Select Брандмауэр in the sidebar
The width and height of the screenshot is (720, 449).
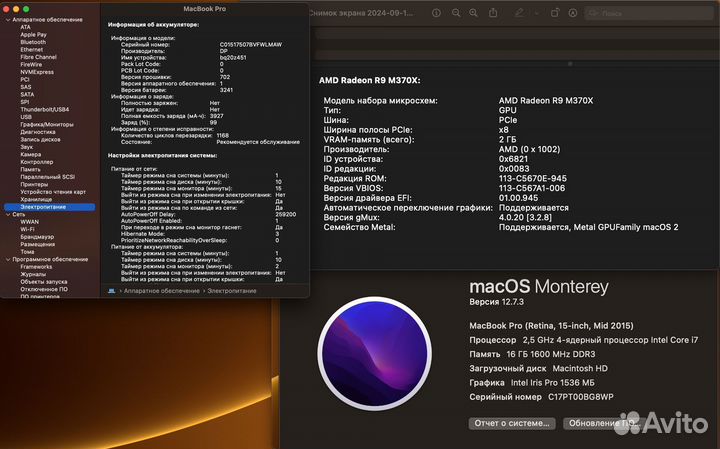pyautogui.click(x=37, y=237)
